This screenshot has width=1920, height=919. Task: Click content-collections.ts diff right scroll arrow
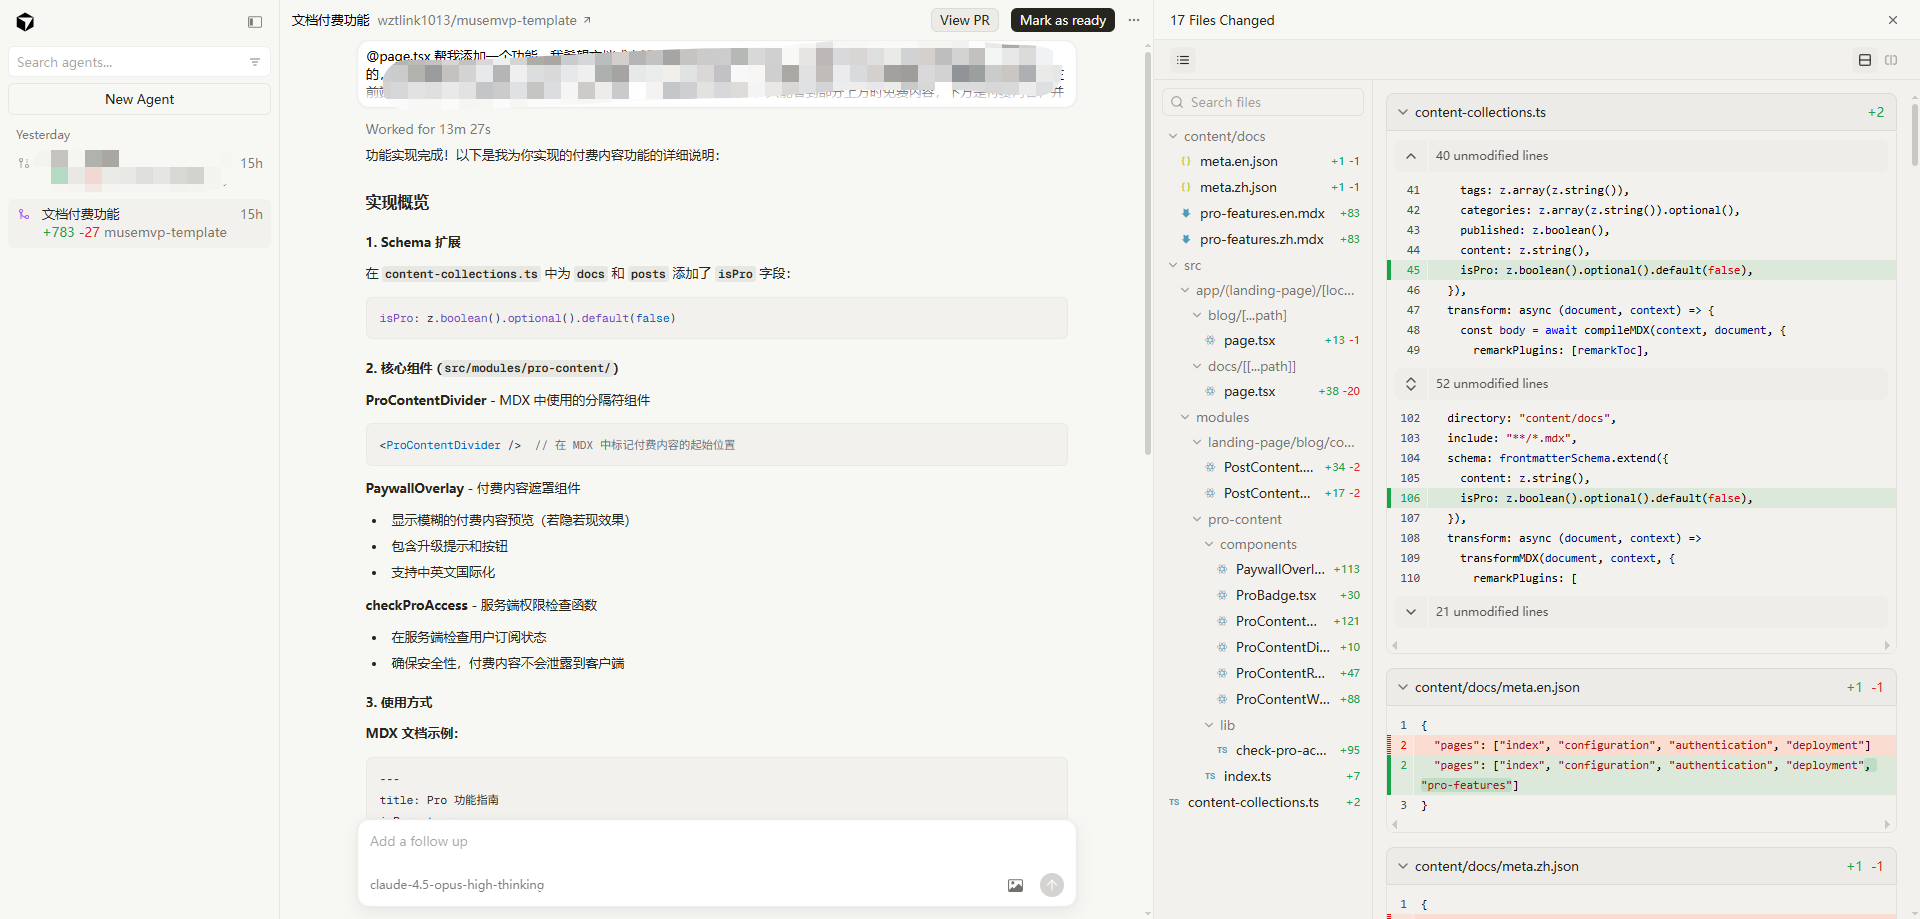tap(1887, 646)
